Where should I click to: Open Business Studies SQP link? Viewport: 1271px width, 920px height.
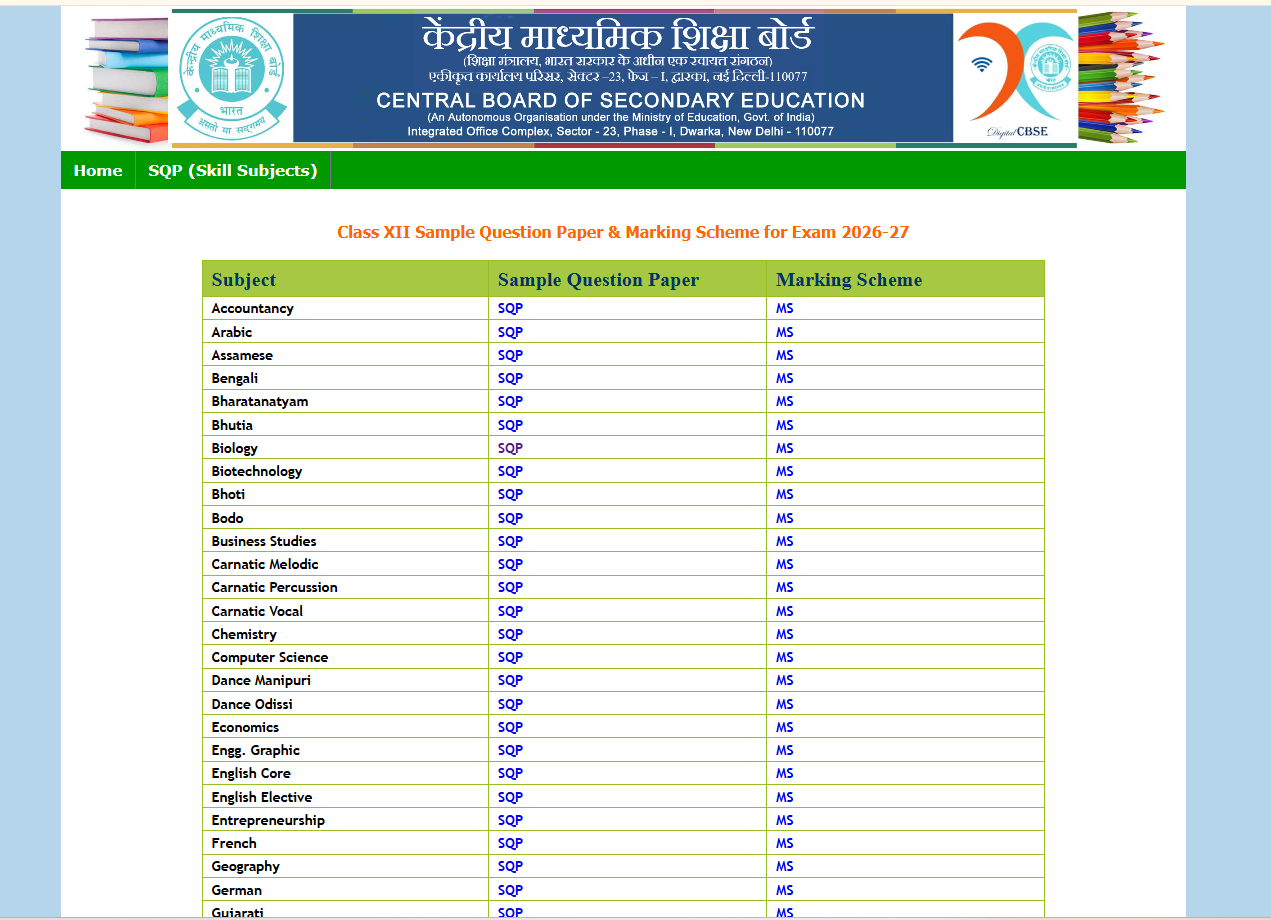coord(511,541)
